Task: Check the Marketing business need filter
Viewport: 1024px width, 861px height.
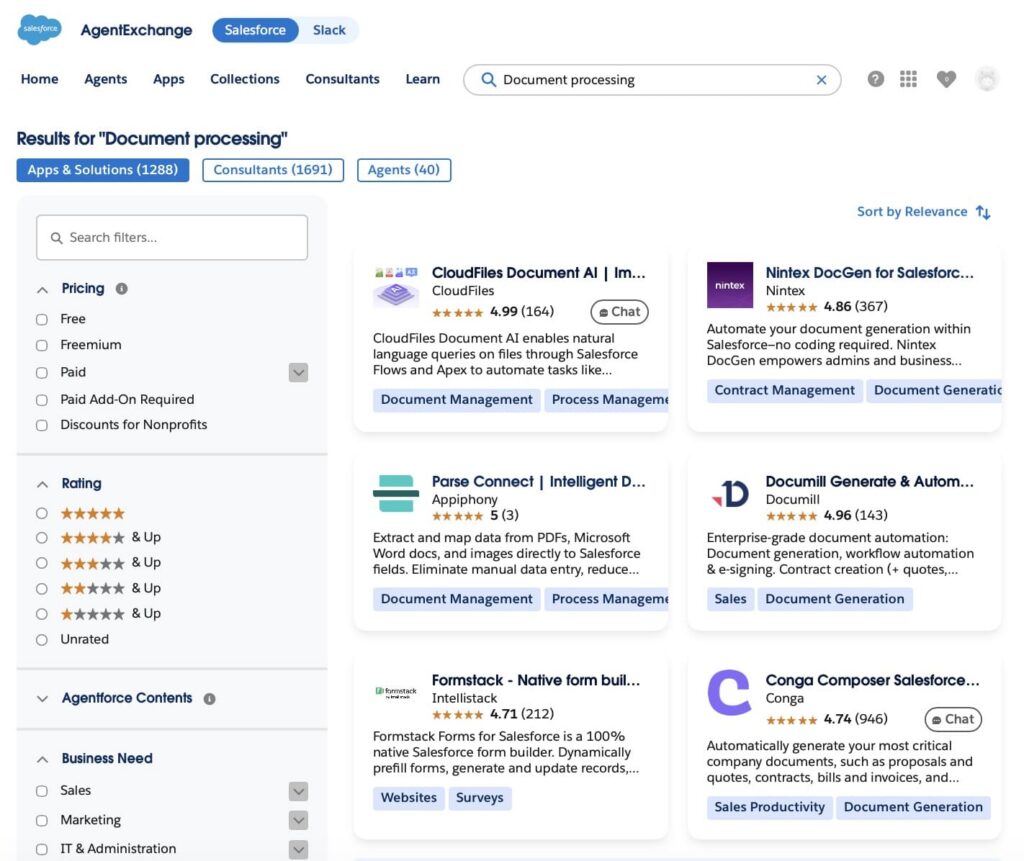Action: point(42,820)
